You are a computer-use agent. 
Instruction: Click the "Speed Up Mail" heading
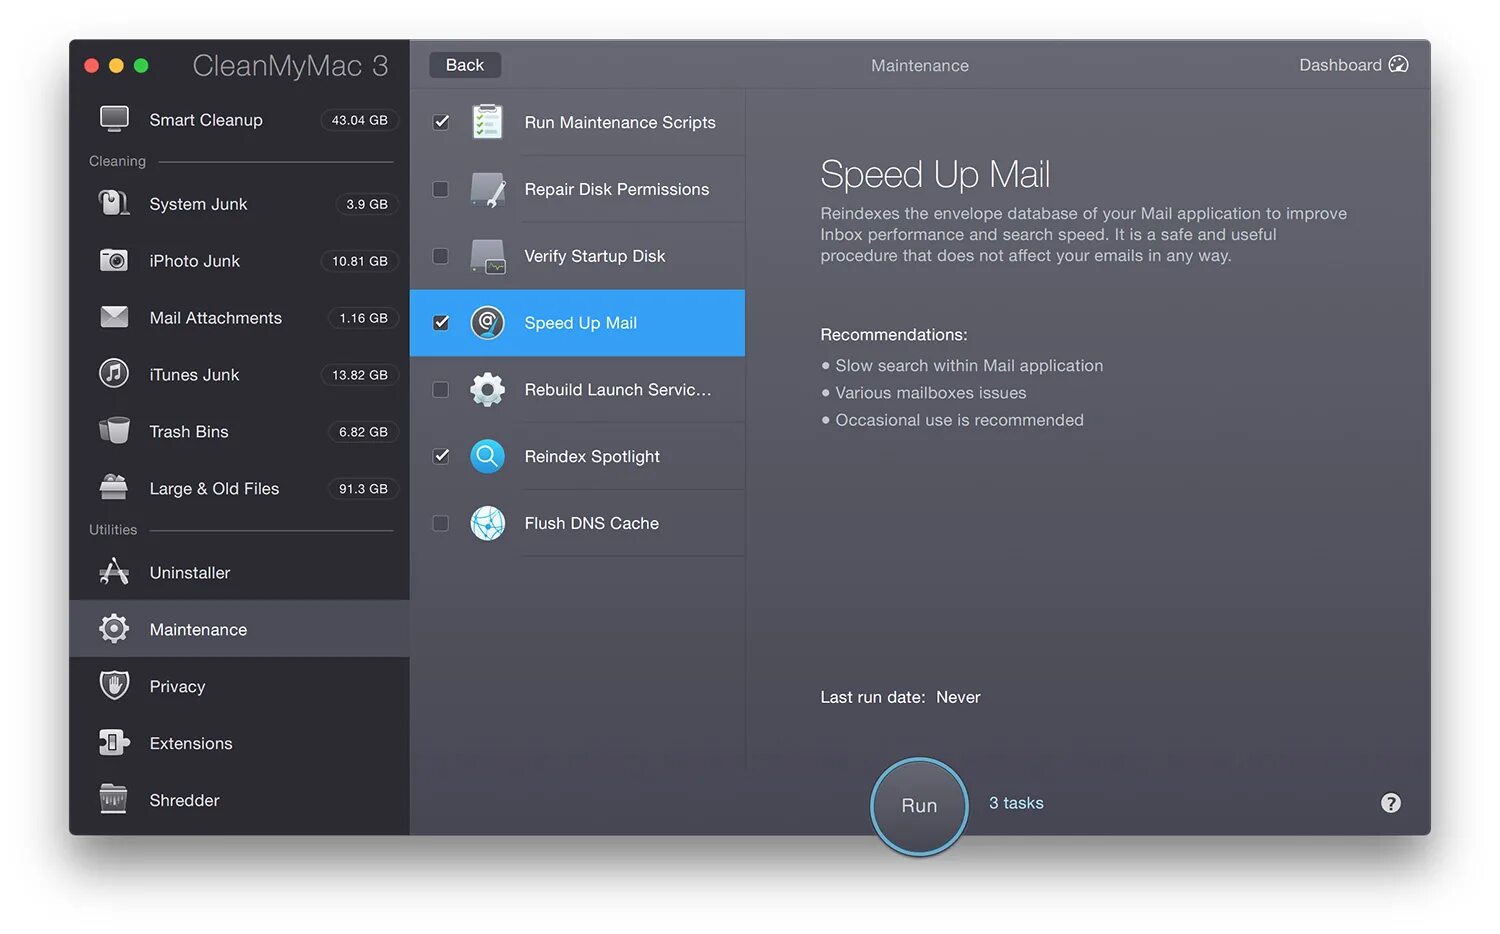click(935, 175)
